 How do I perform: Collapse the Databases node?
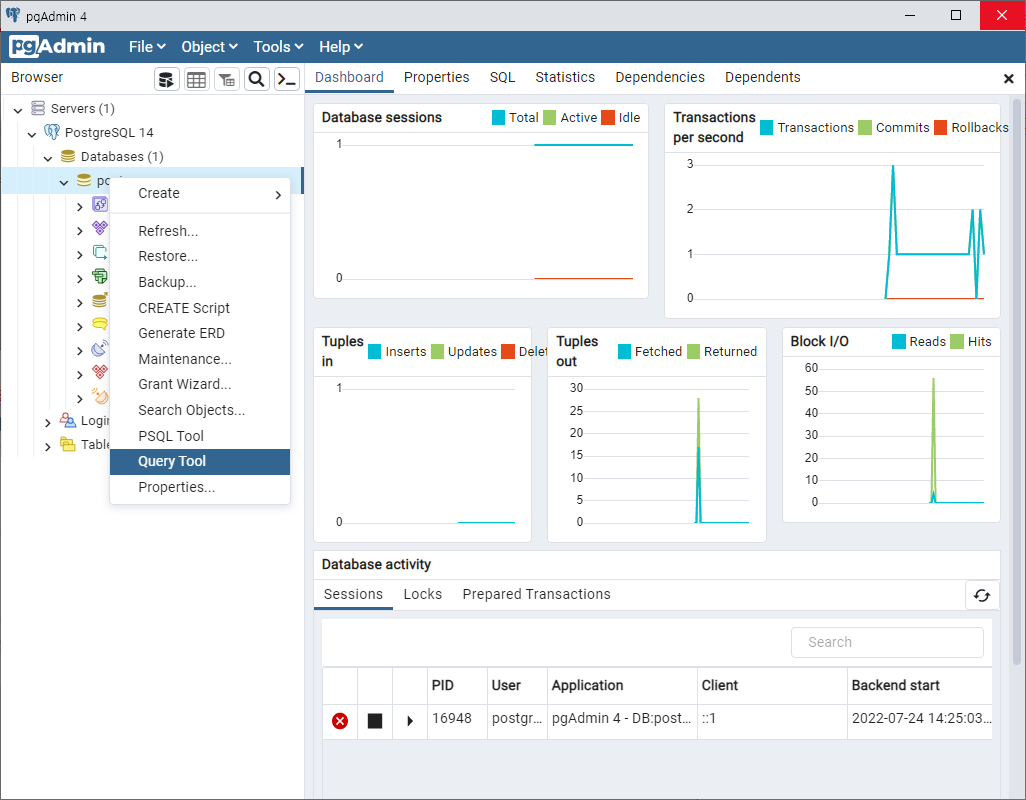[x=48, y=158]
